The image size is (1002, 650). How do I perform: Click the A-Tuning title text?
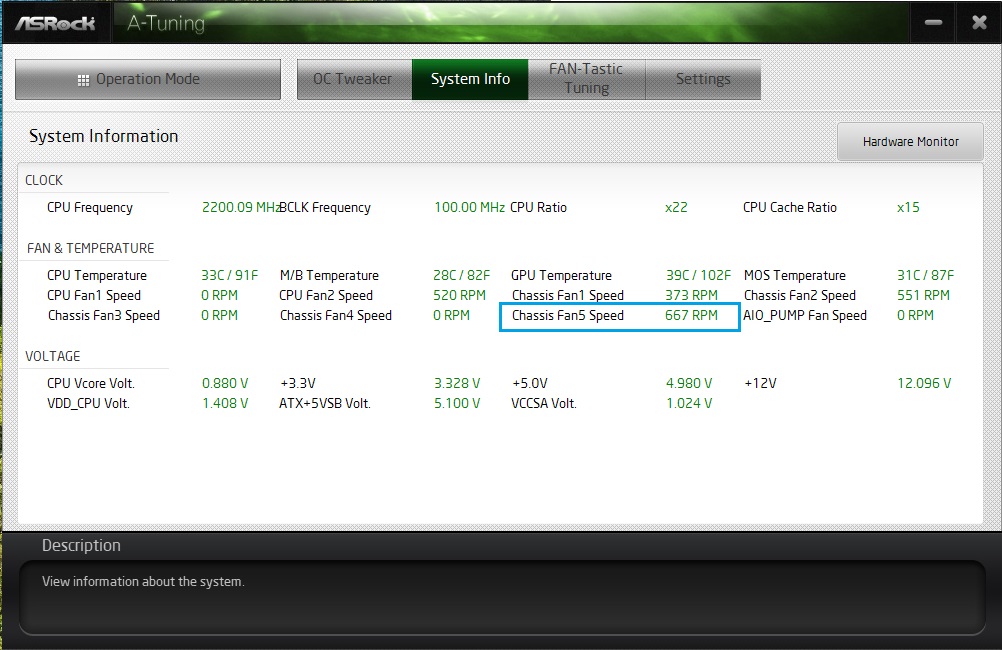click(166, 24)
